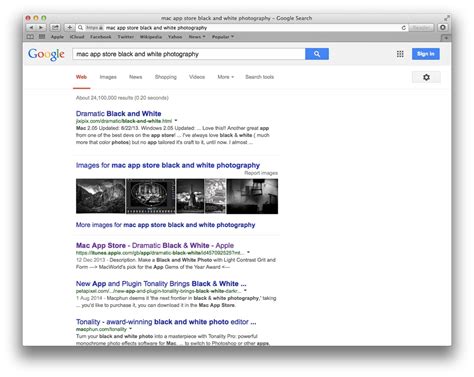Click the Report images link
This screenshot has width=474, height=377.
click(261, 173)
